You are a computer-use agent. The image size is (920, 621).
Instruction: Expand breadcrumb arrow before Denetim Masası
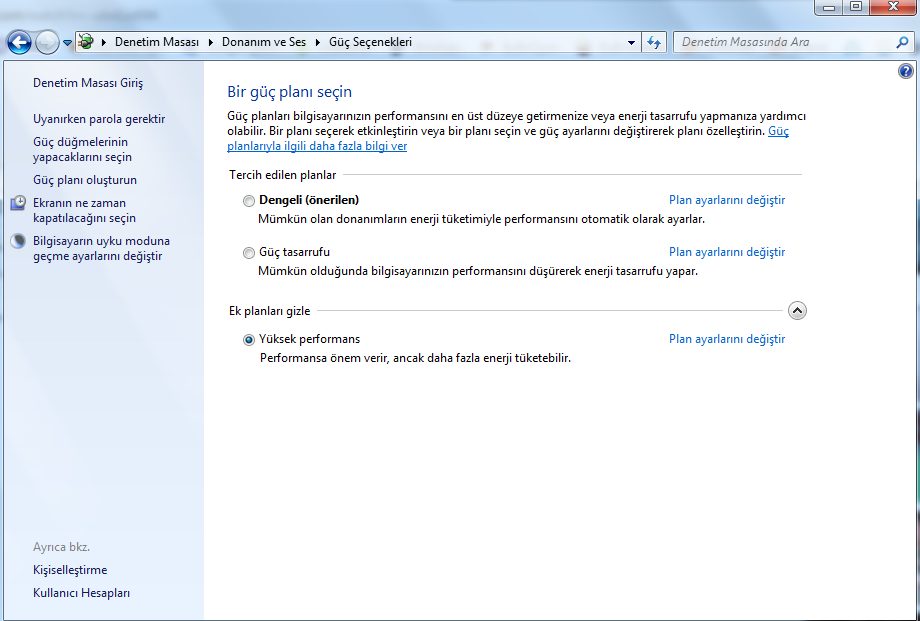click(x=104, y=42)
